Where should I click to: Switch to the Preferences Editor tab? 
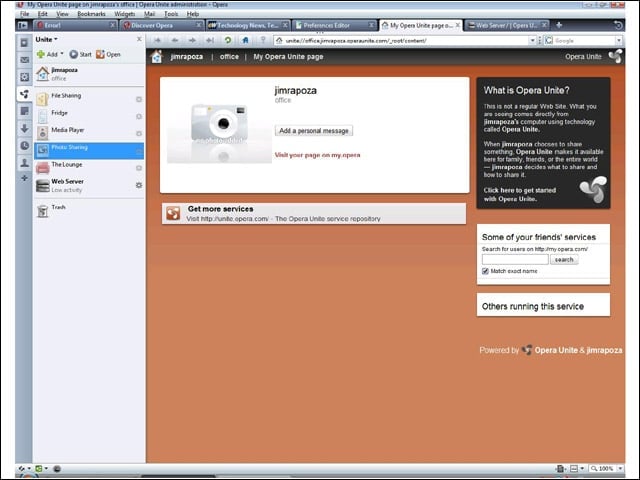[335, 25]
